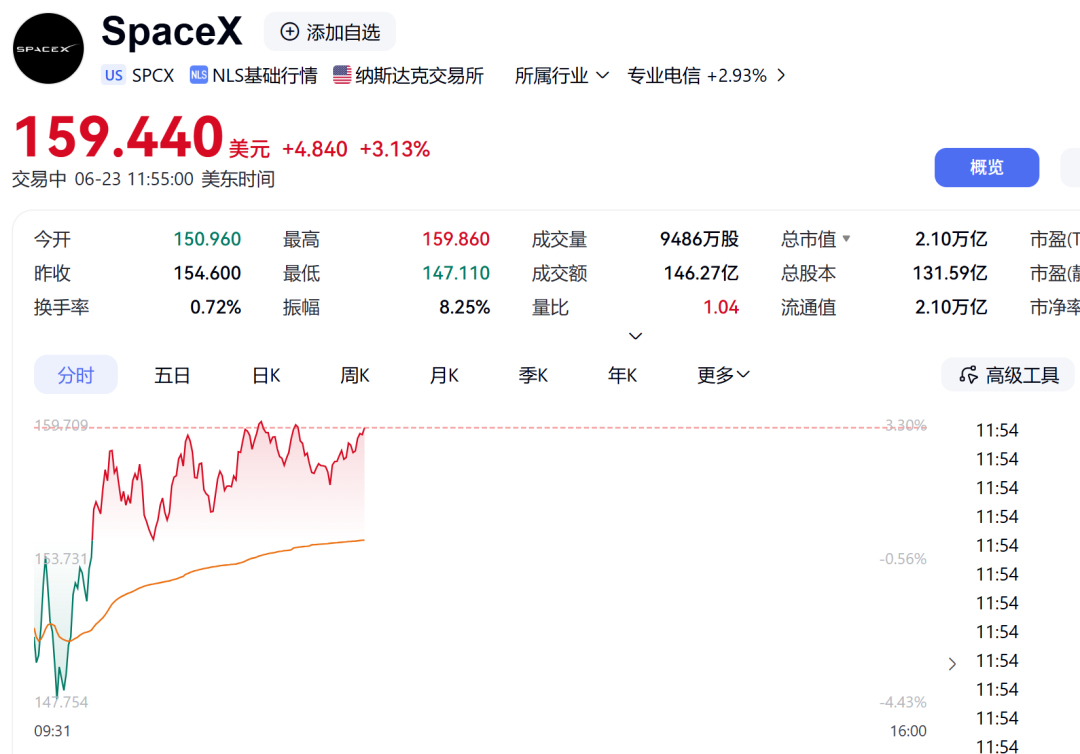Image resolution: width=1080 pixels, height=754 pixels.
Task: Click the 3.30% chart axis label
Action: point(905,425)
